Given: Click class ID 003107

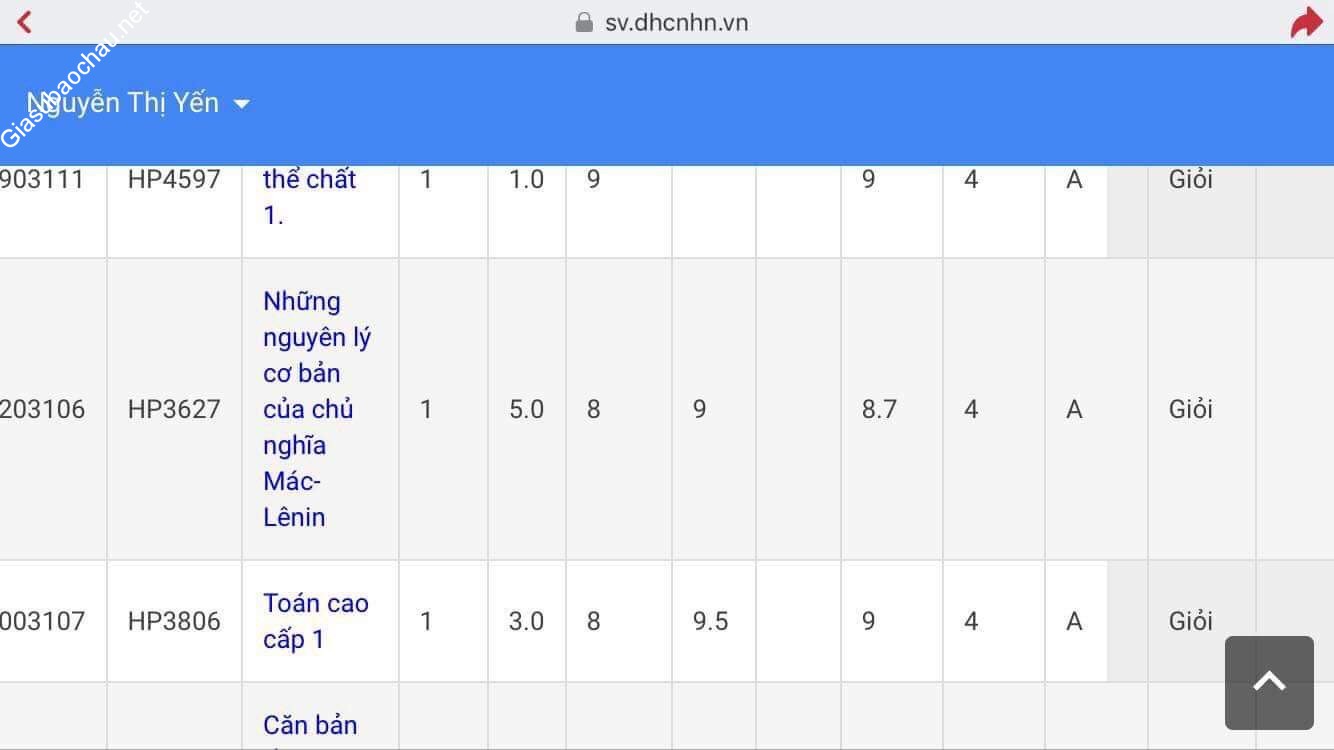Looking at the screenshot, I should [x=43, y=621].
